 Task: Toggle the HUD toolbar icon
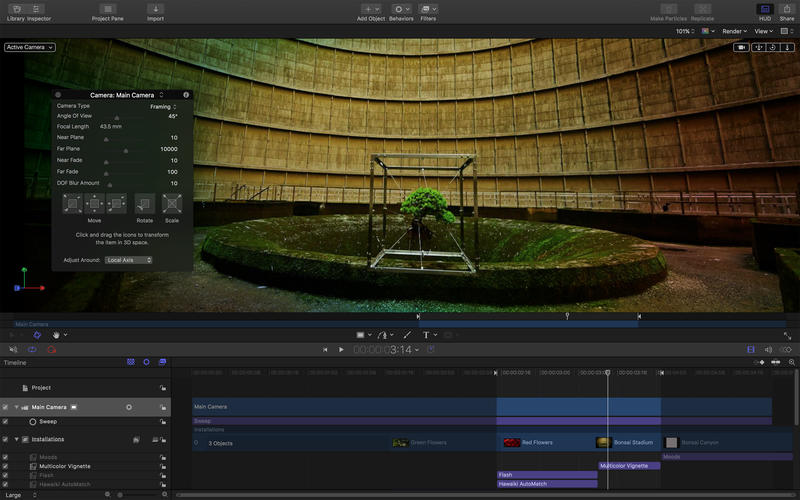pos(765,9)
